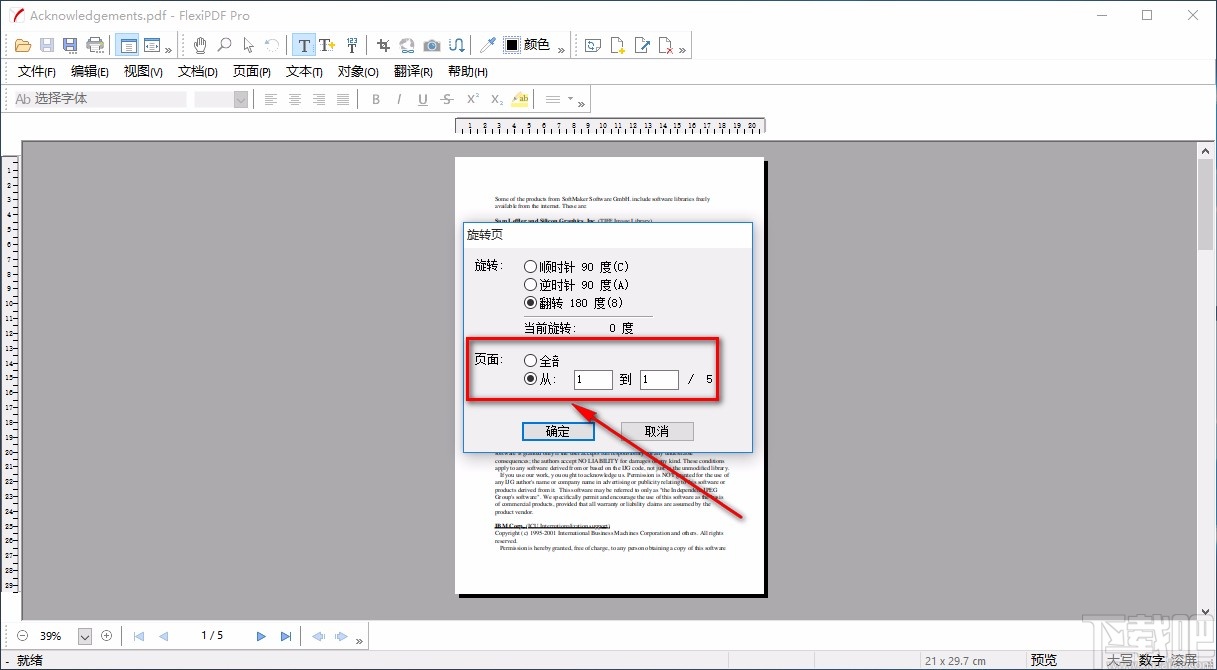Click the black 颜色 color swatch
The height and width of the screenshot is (670, 1217).
(x=512, y=45)
